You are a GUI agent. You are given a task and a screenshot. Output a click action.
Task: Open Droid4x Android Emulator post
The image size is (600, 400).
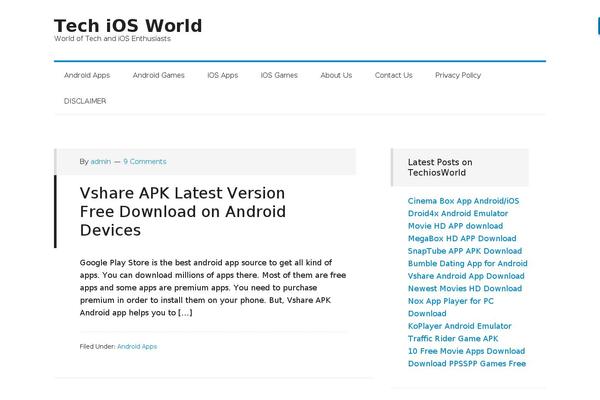coord(458,213)
